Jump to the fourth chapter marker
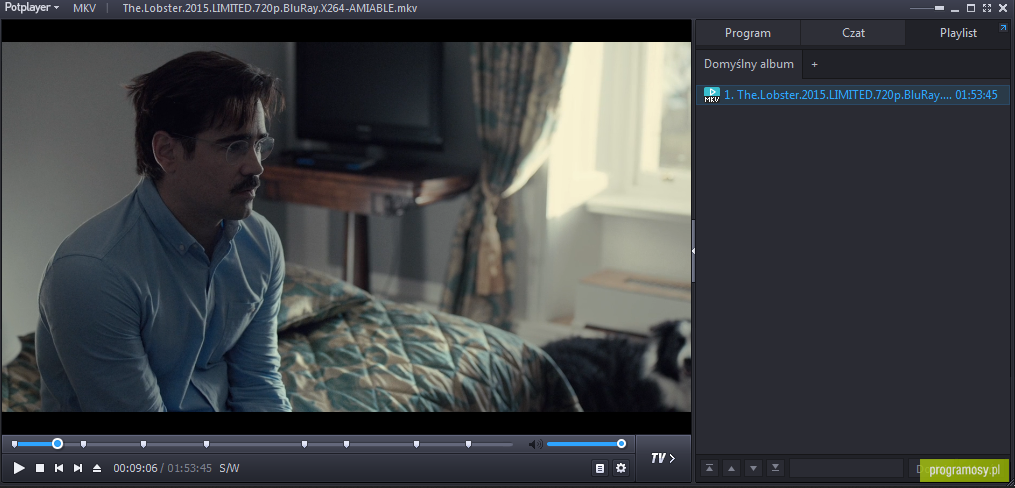 (206, 444)
